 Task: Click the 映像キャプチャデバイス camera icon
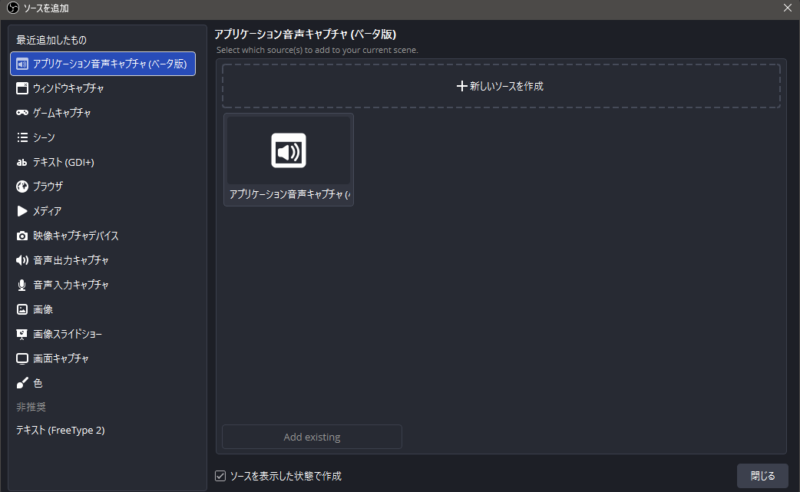pos(22,236)
